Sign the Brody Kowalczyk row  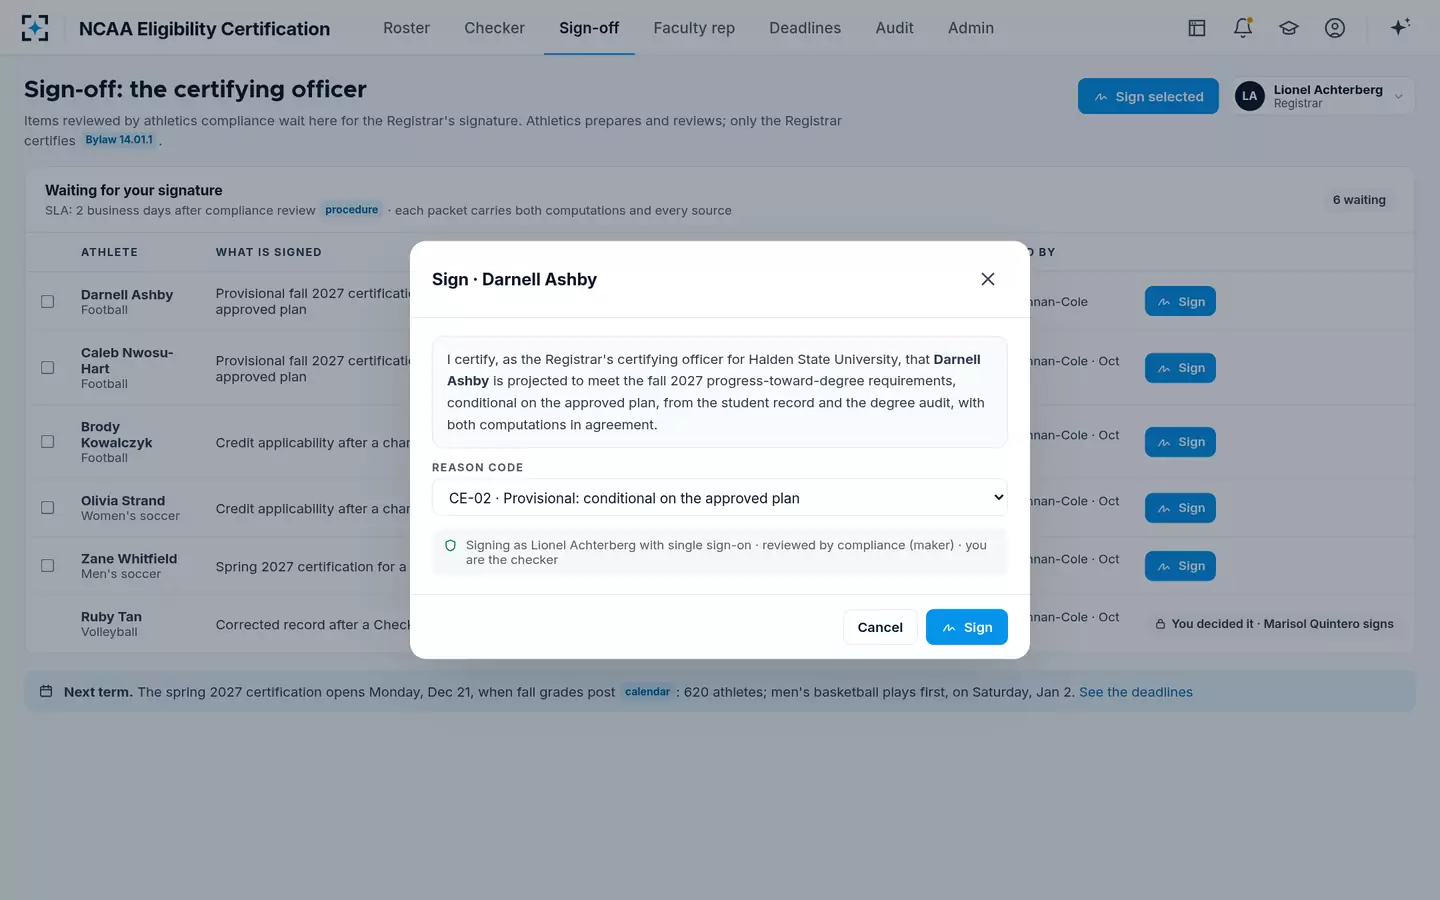point(1180,442)
